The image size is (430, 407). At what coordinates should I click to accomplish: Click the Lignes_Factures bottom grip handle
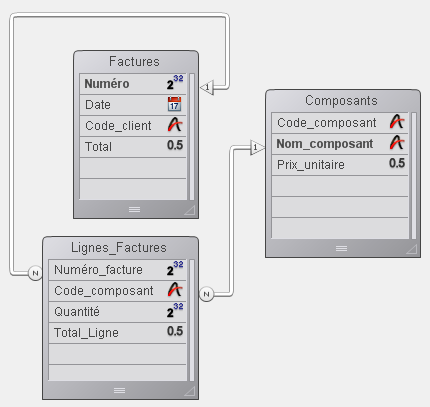[119, 390]
